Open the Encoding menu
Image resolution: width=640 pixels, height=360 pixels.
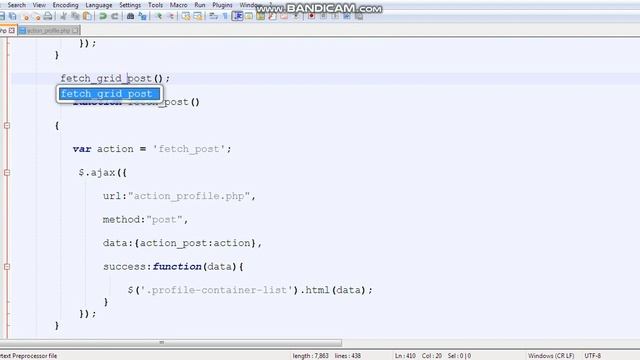[65, 5]
